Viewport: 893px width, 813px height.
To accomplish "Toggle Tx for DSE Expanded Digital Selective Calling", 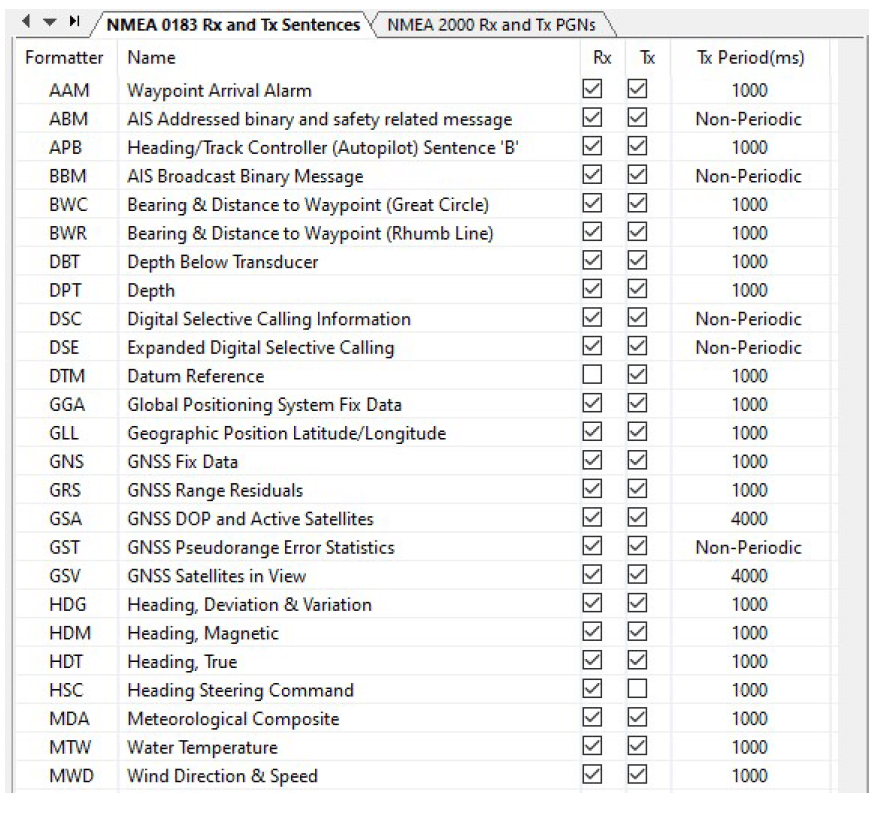I will [x=637, y=346].
